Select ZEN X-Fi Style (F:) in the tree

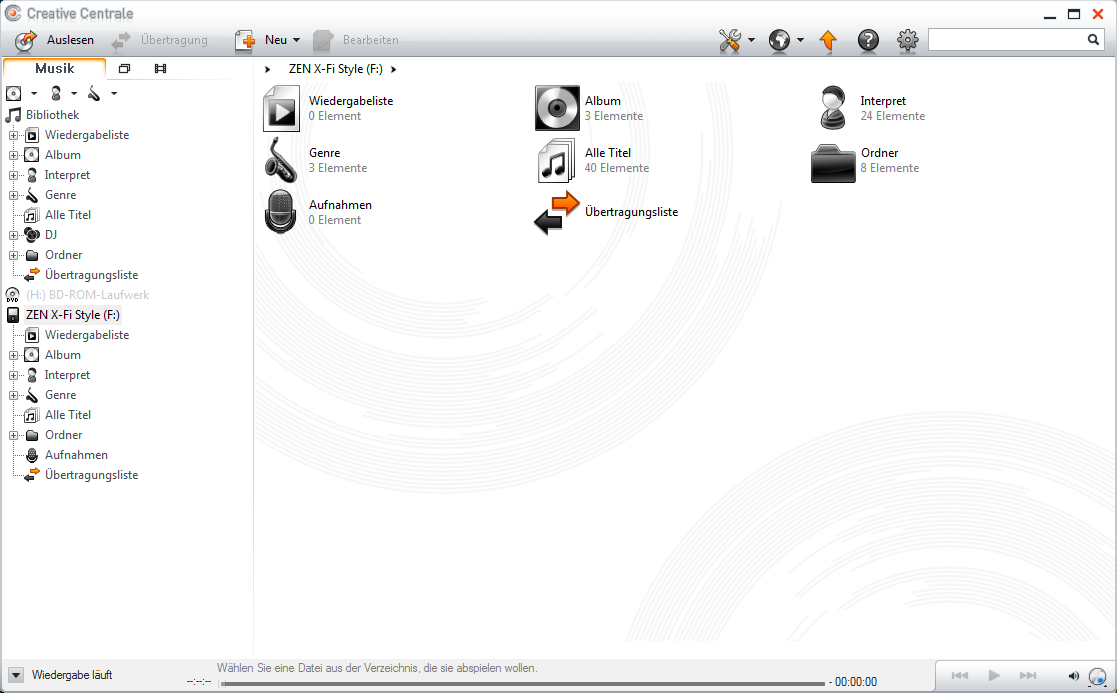tap(73, 315)
